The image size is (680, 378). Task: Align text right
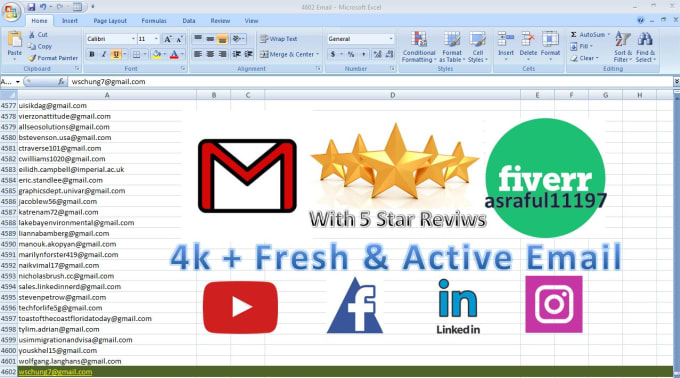pyautogui.click(x=222, y=54)
